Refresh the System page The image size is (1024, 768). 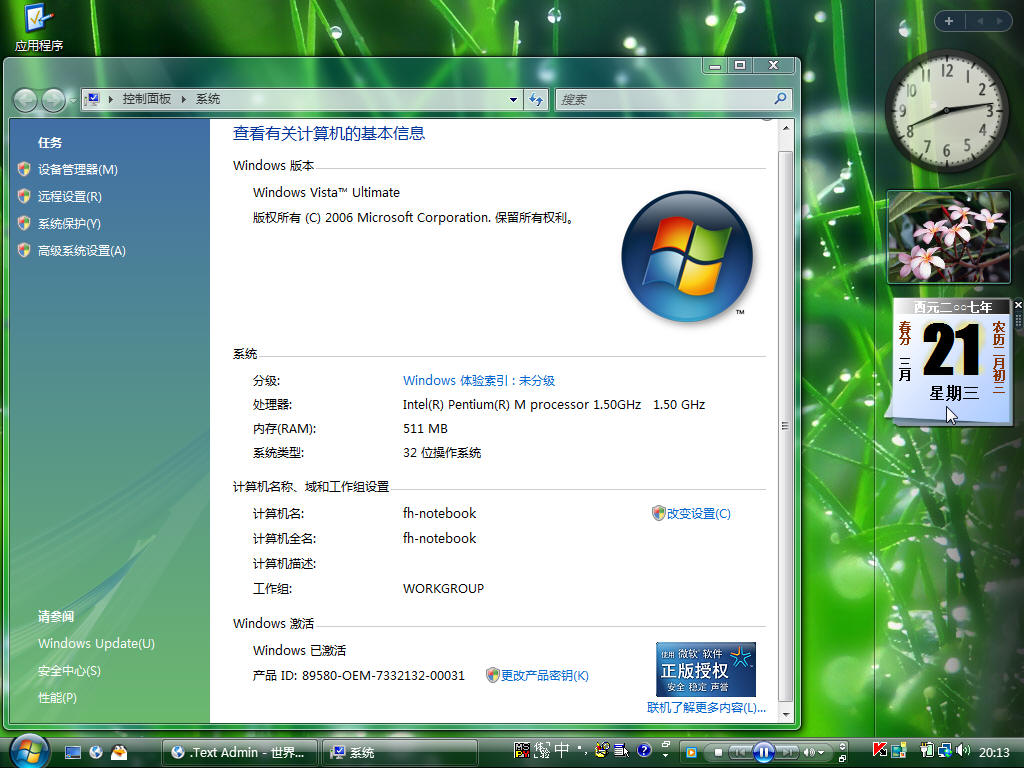point(536,99)
